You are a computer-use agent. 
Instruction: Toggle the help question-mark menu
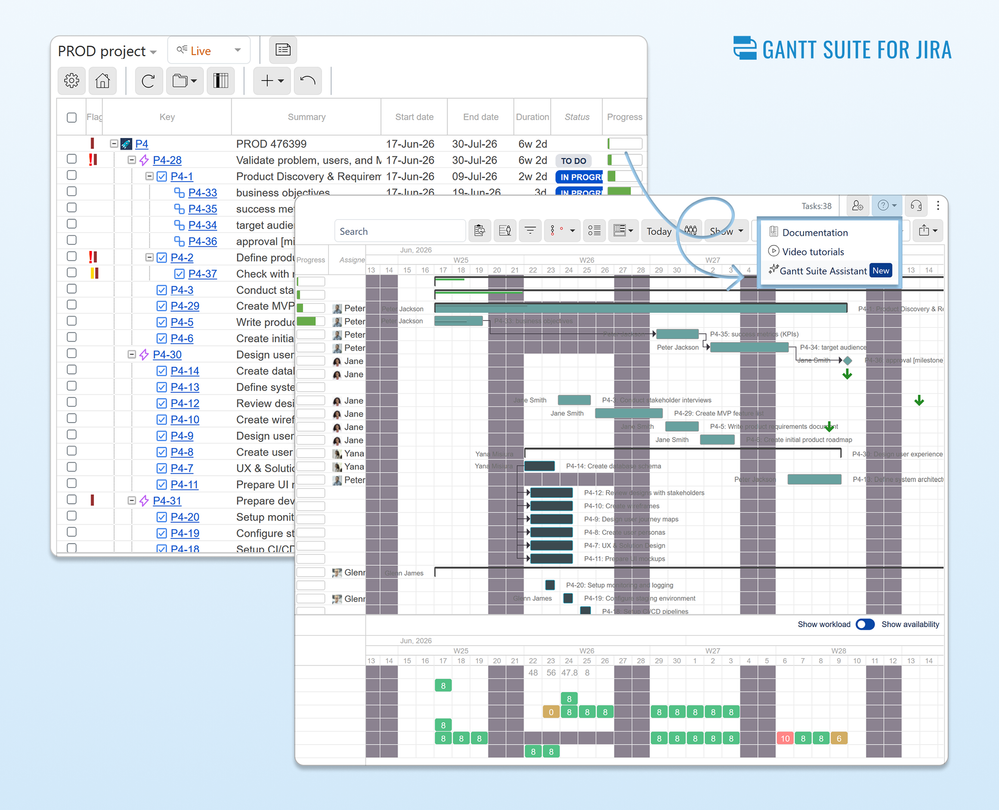887,205
